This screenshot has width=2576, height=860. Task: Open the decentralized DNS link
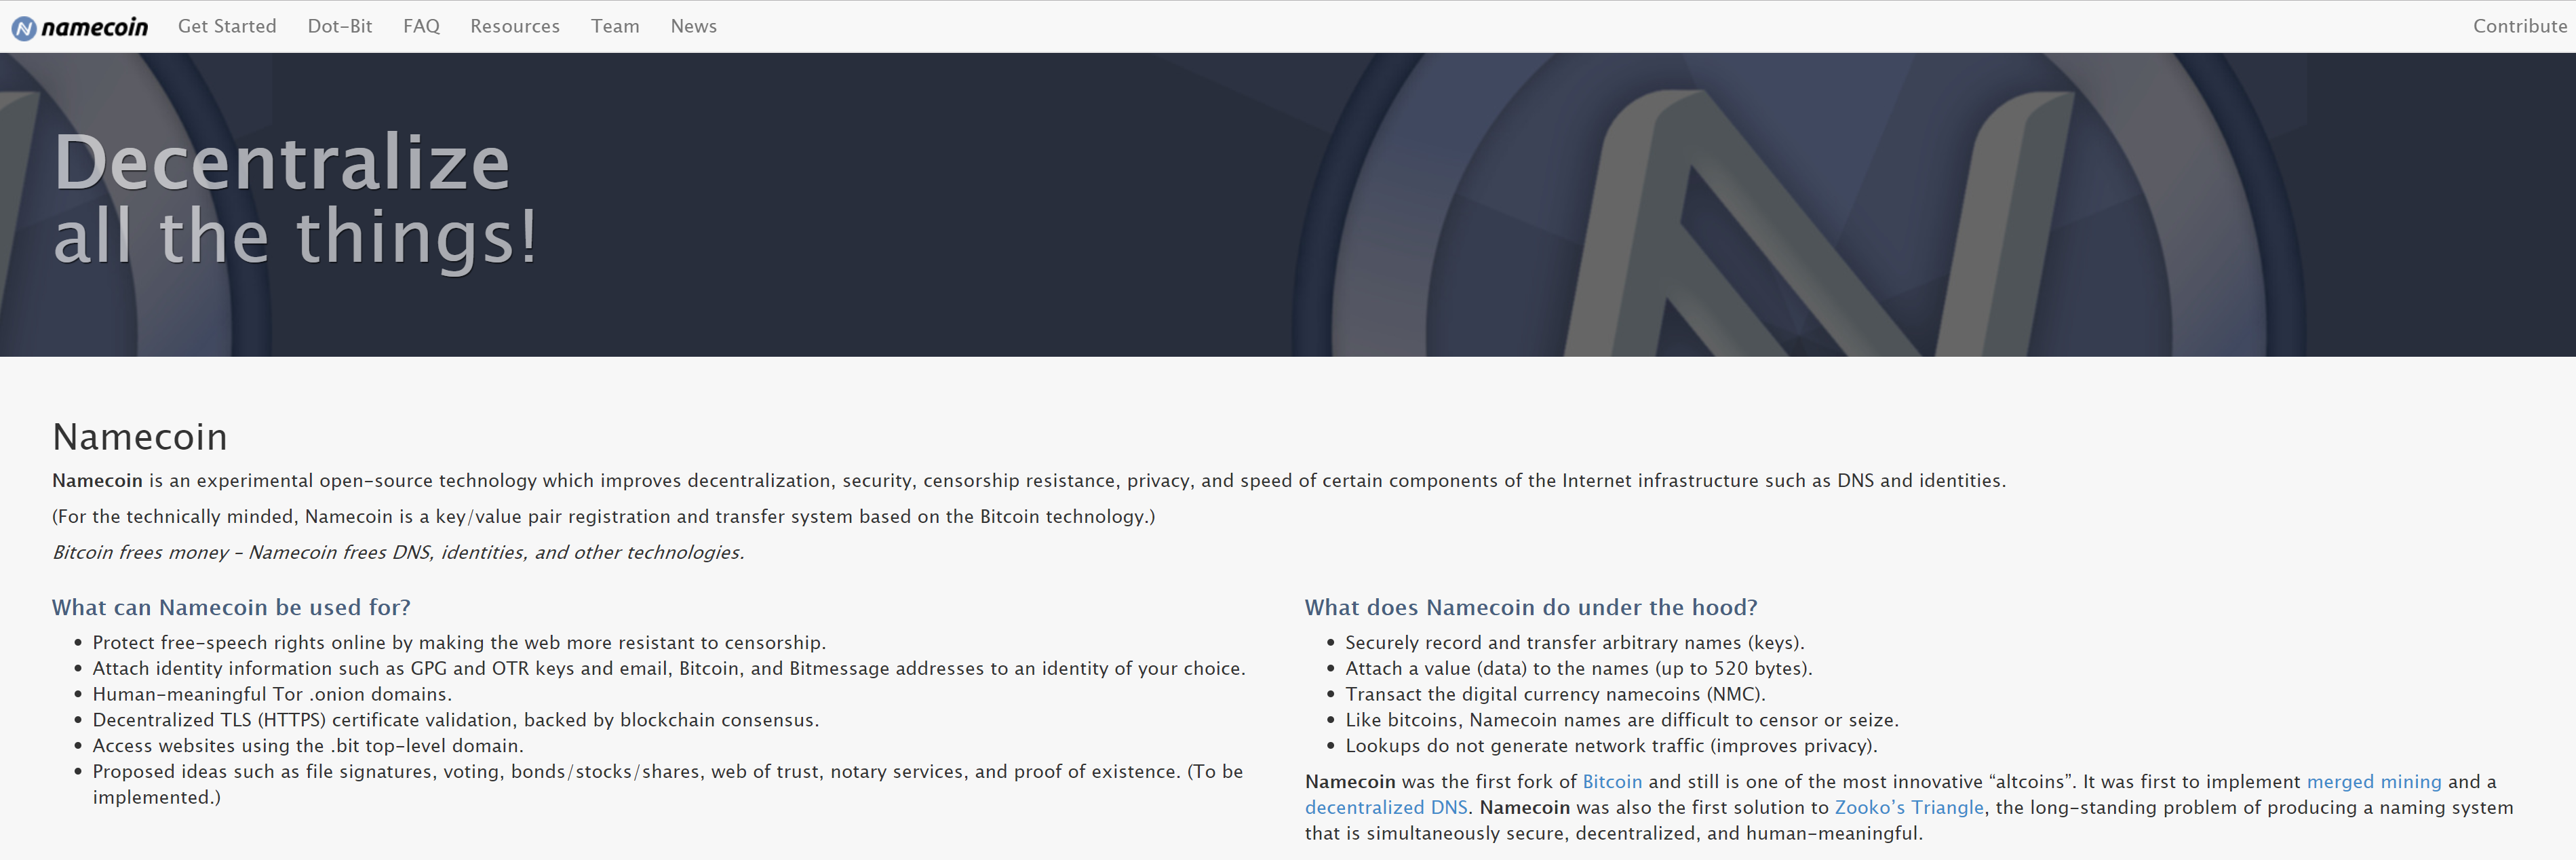coord(1386,807)
